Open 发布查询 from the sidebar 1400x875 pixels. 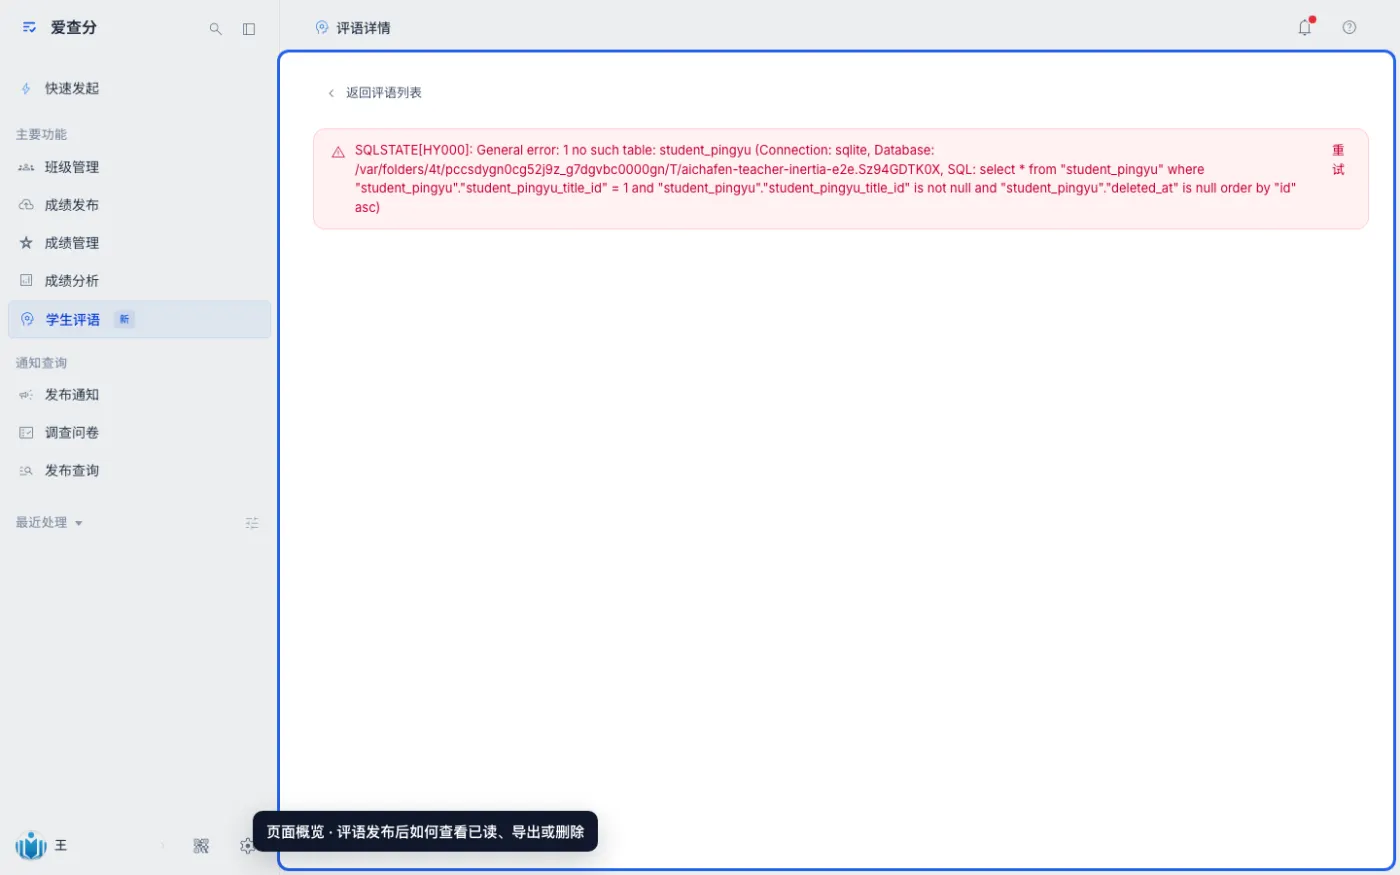click(x=139, y=471)
